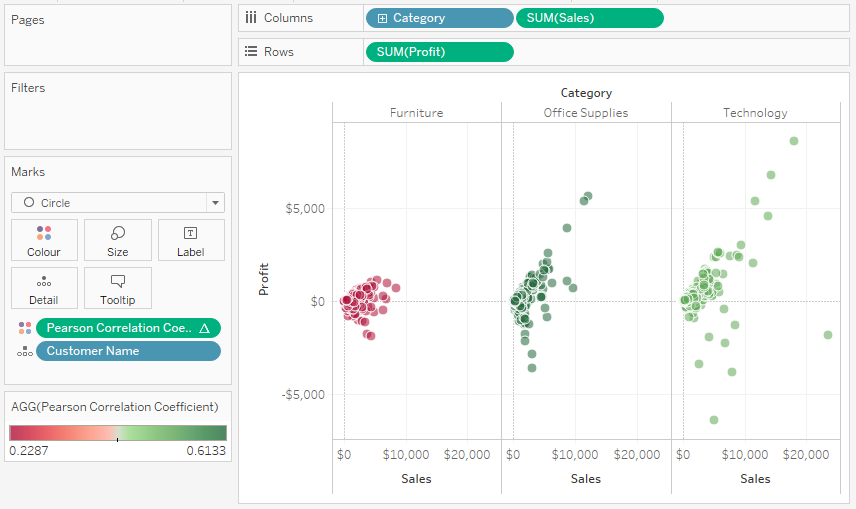Viewport: 856px width, 509px height.
Task: Select the lowest Office Supplies circle
Action: click(532, 368)
